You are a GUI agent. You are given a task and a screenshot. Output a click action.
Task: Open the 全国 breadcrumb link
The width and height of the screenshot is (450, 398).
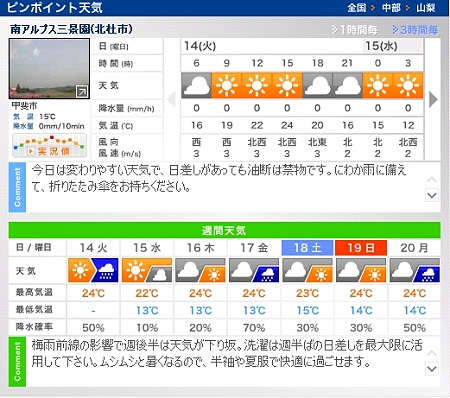point(356,8)
